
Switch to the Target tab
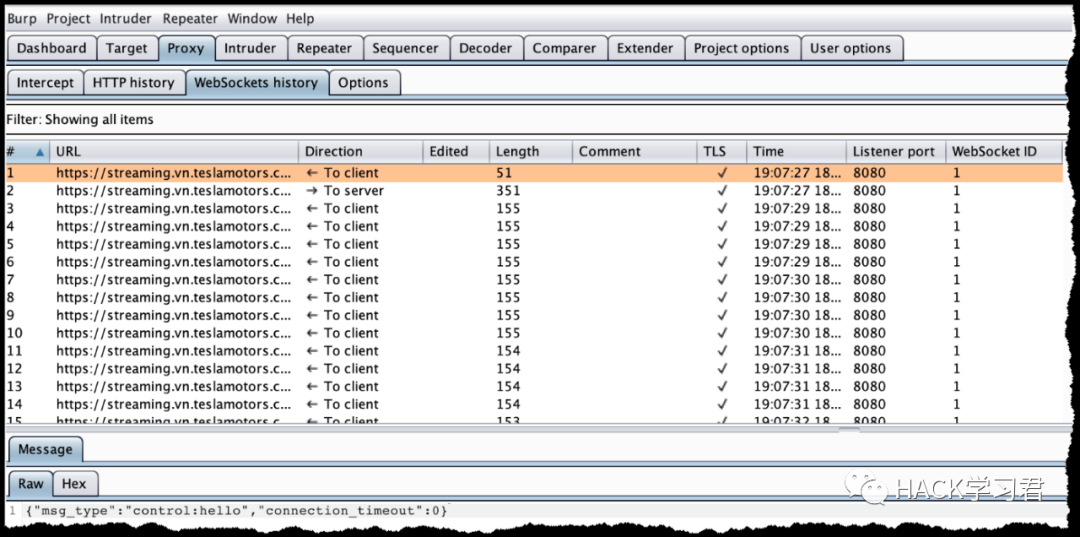127,48
